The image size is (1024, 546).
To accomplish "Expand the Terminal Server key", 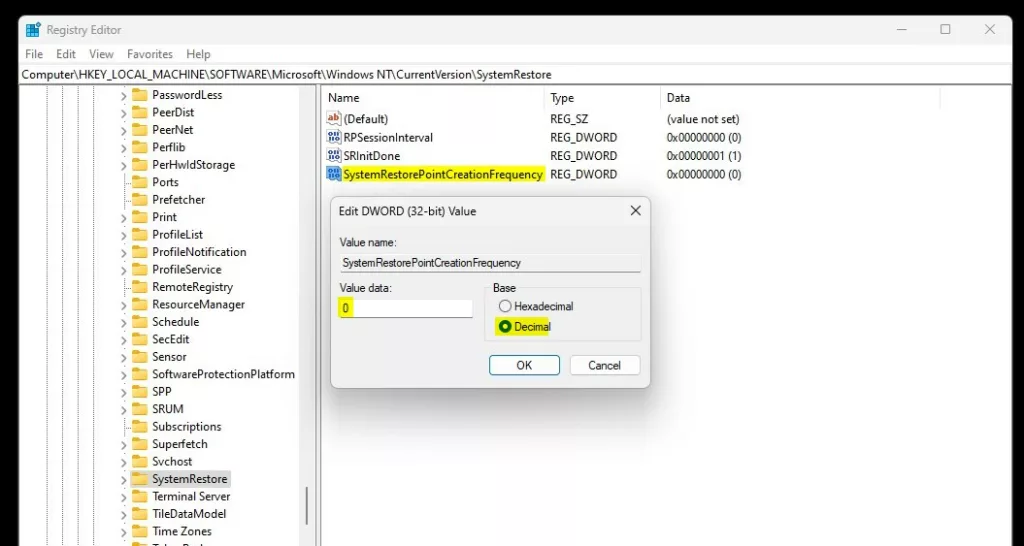I will [123, 497].
